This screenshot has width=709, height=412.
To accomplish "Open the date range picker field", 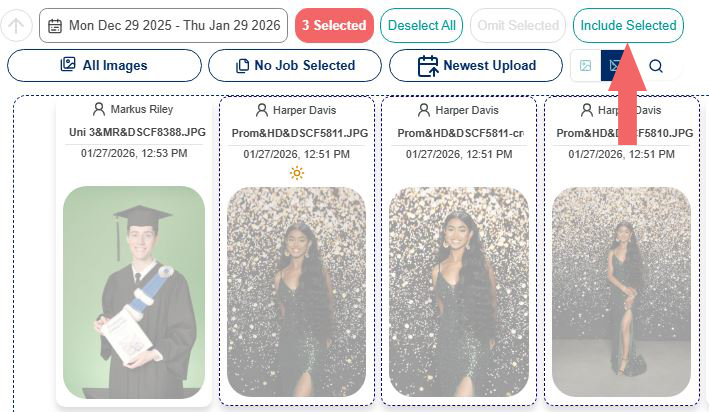I will (163, 25).
